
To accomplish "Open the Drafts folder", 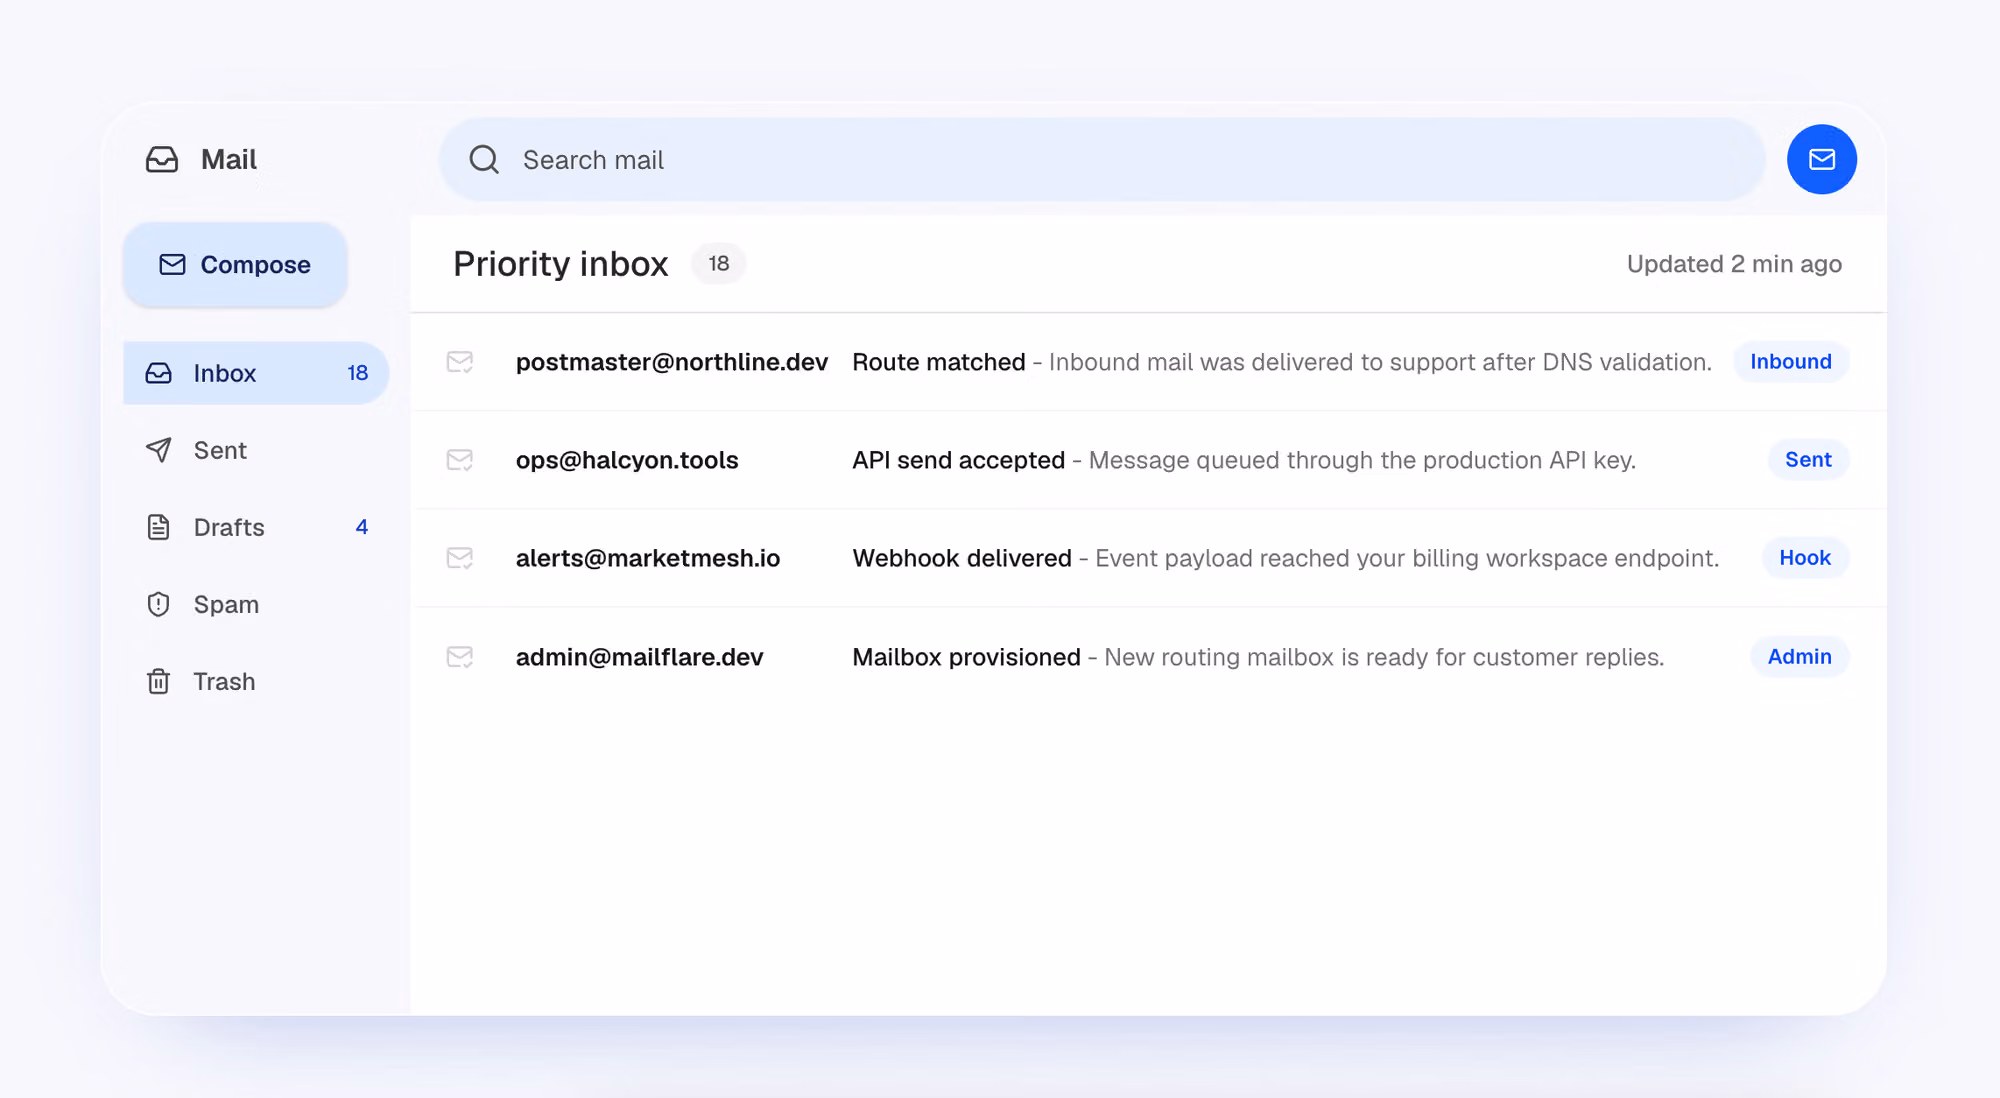I will [x=256, y=527].
